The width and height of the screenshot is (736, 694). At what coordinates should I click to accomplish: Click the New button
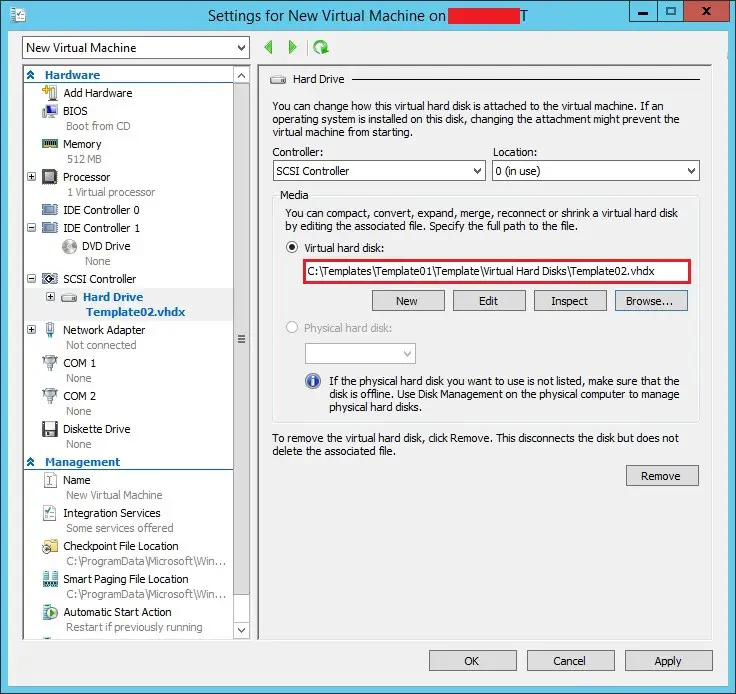[x=408, y=301]
